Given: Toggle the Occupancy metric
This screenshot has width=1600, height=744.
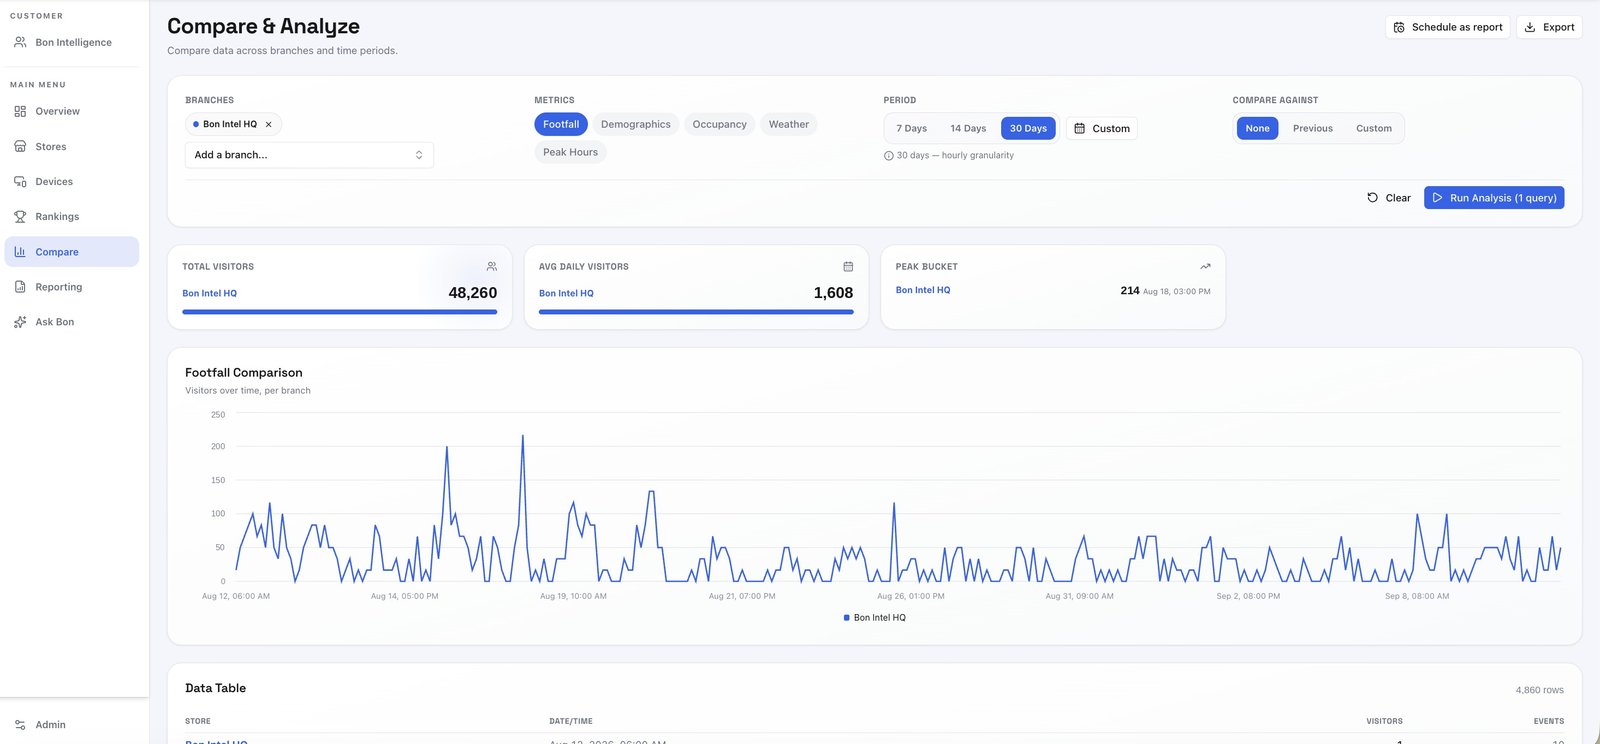Looking at the screenshot, I should (x=720, y=124).
